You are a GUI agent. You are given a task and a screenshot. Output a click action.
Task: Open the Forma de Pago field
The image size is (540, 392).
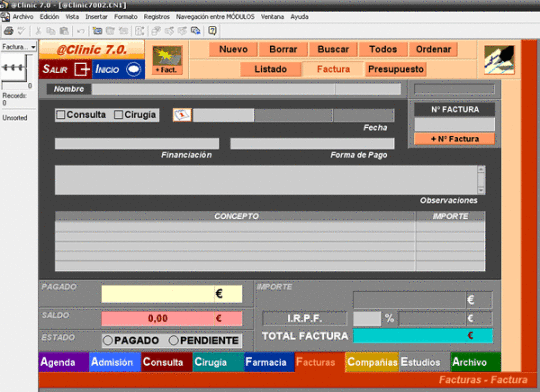click(312, 144)
